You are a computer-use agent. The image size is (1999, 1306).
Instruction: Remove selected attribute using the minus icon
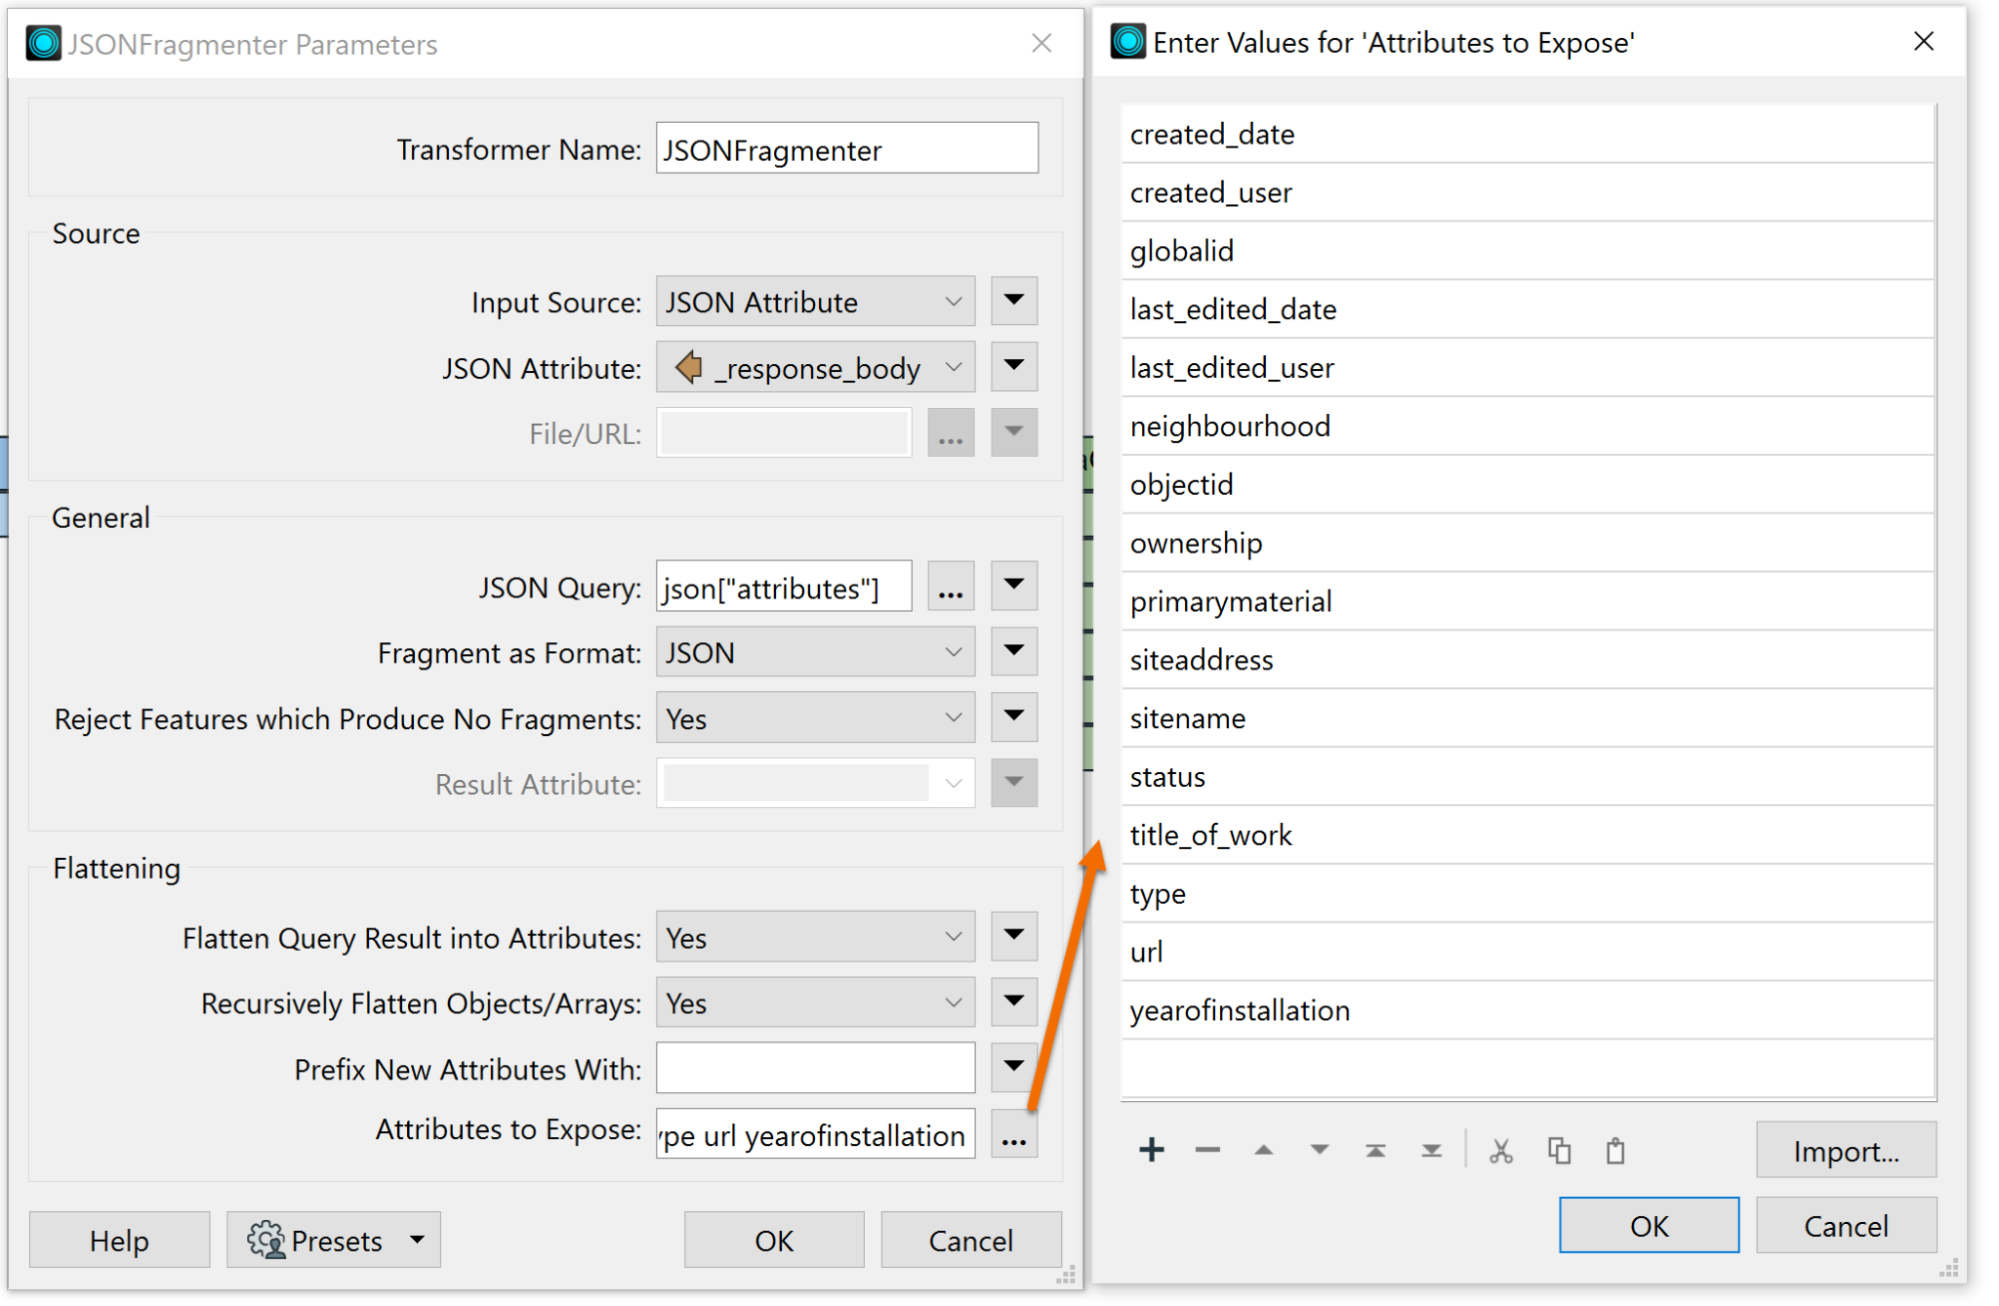(1207, 1150)
